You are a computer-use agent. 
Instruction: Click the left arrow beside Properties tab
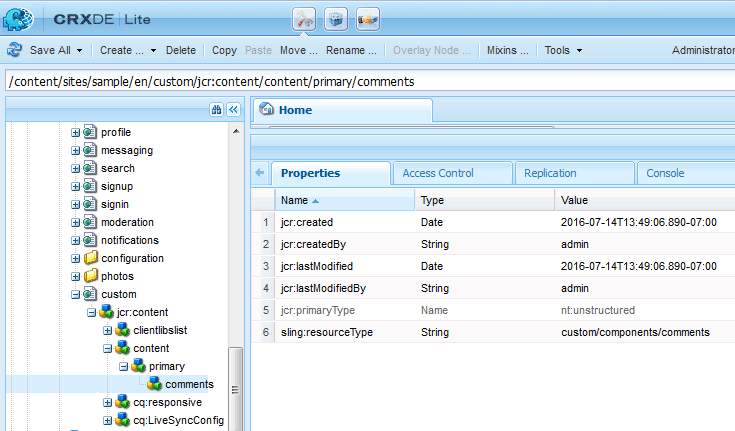coord(260,173)
